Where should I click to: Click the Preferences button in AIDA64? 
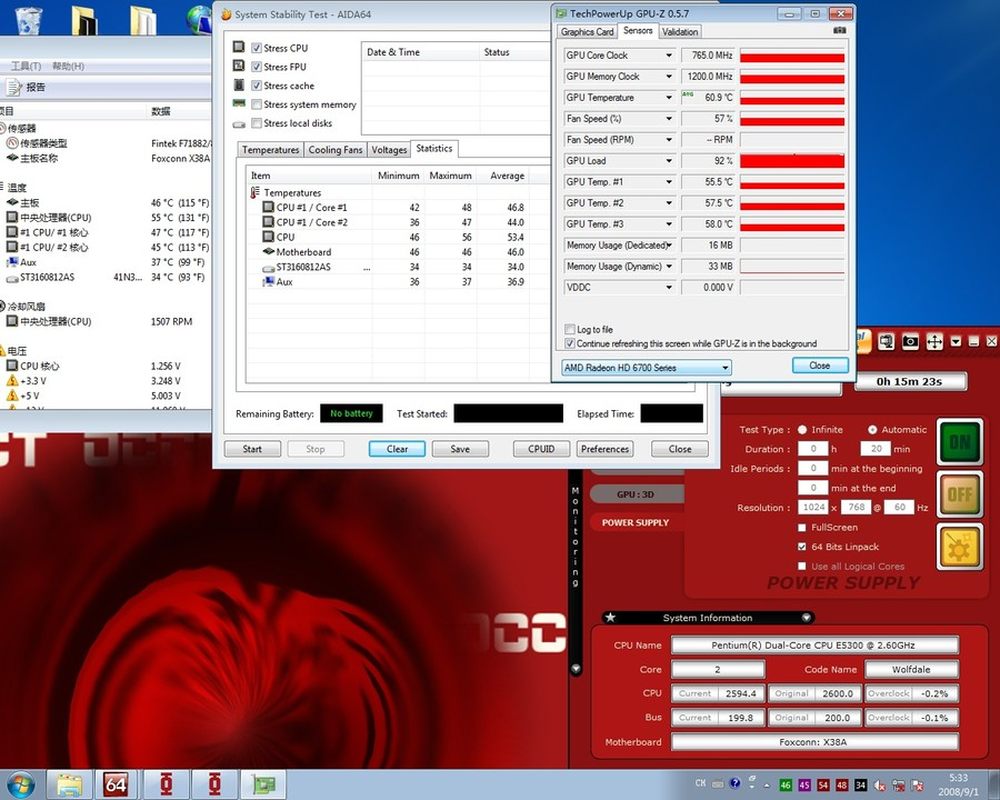605,449
